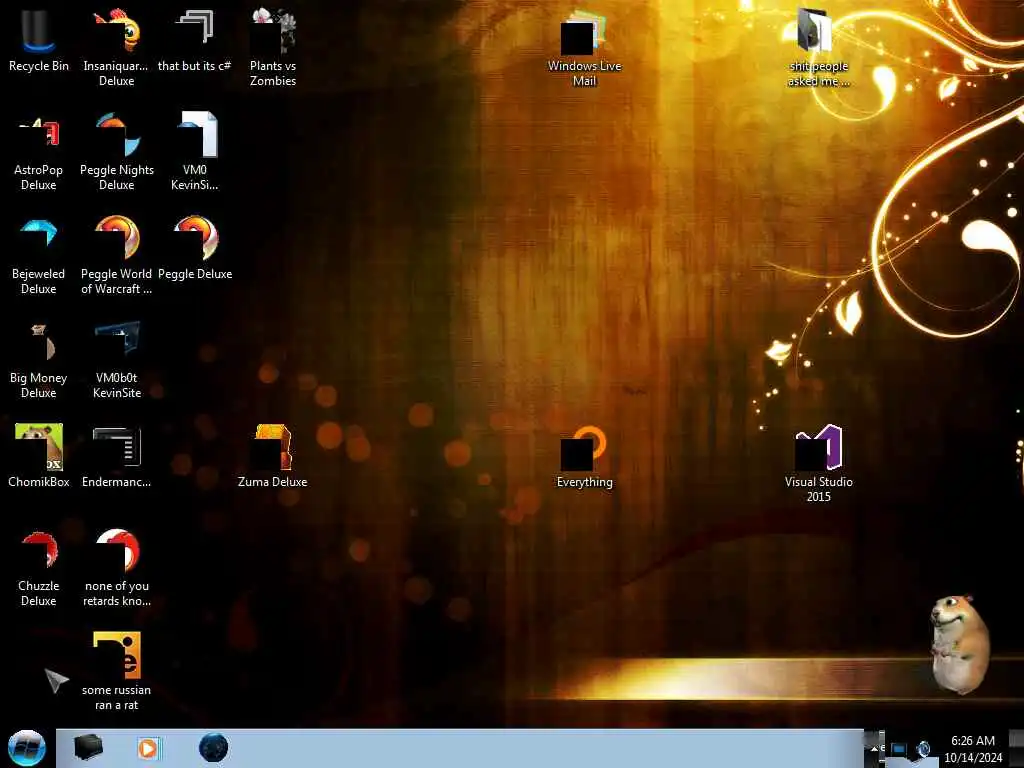Select the VM0 KevinSi... file icon
The width and height of the screenshot is (1024, 768).
pyautogui.click(x=195, y=152)
